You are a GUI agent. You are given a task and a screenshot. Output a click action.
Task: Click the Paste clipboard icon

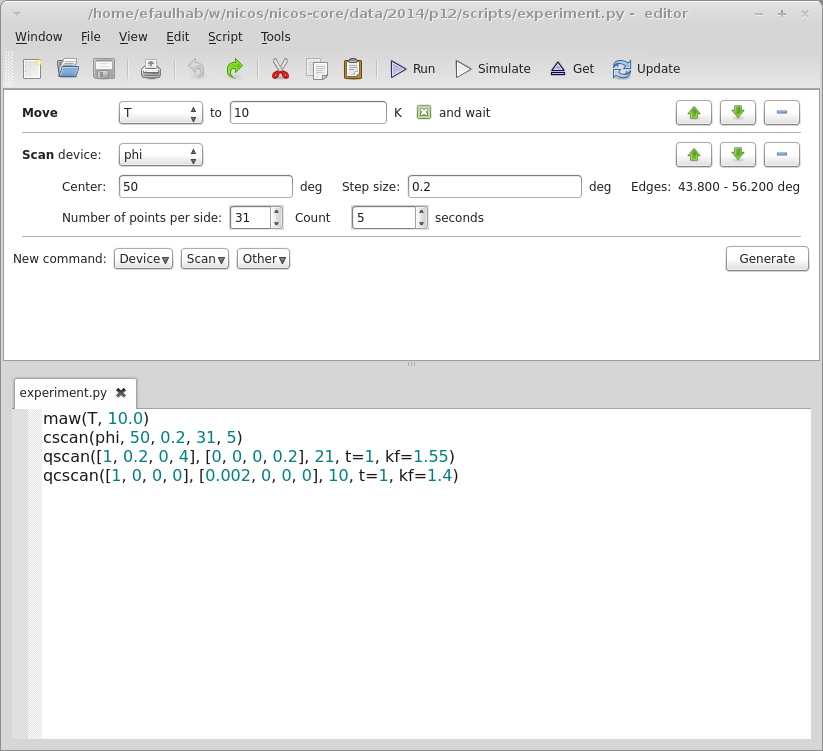[x=352, y=69]
